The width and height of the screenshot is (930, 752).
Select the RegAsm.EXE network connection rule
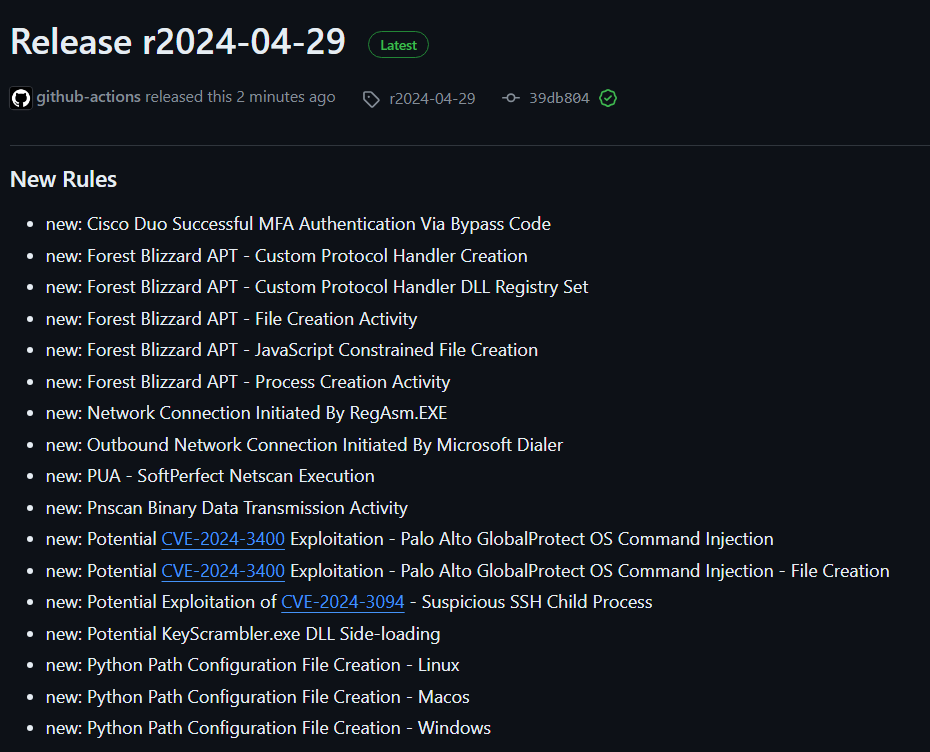(247, 412)
